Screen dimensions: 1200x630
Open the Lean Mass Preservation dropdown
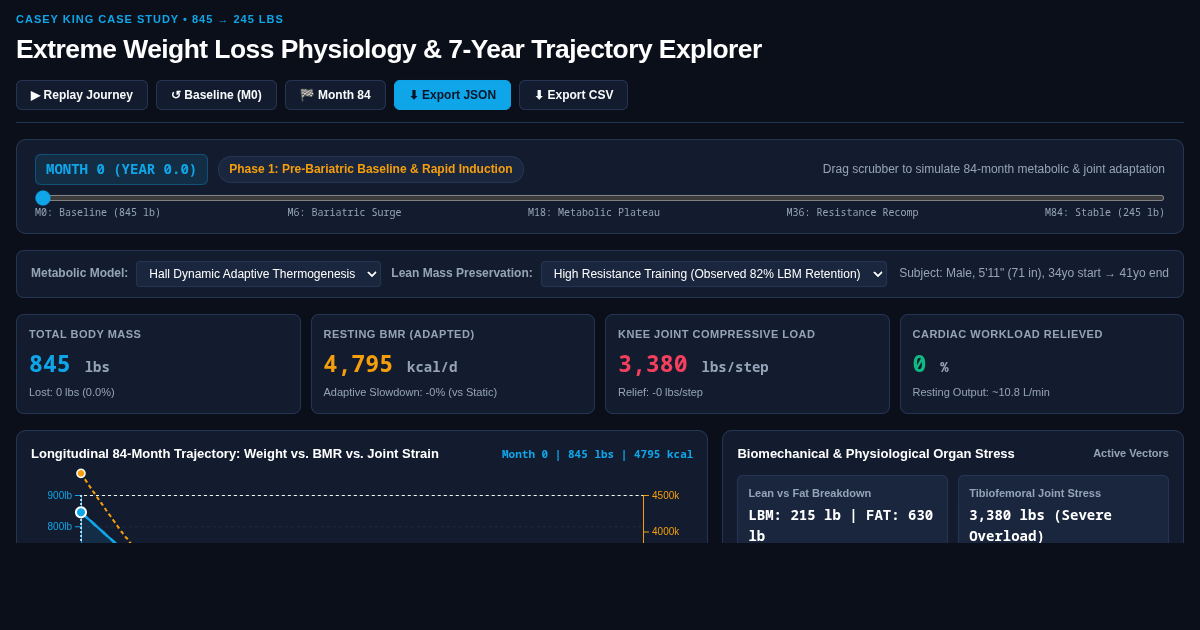(714, 274)
